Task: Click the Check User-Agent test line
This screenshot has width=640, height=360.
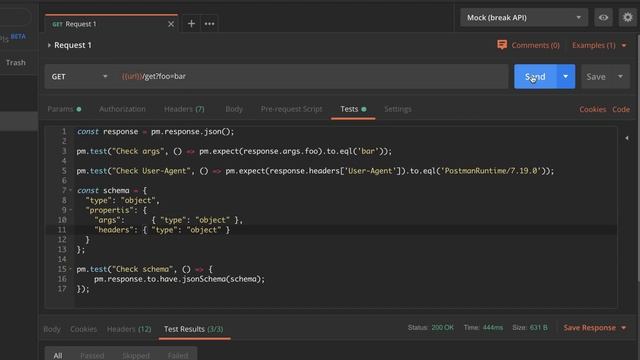Action: (315, 171)
